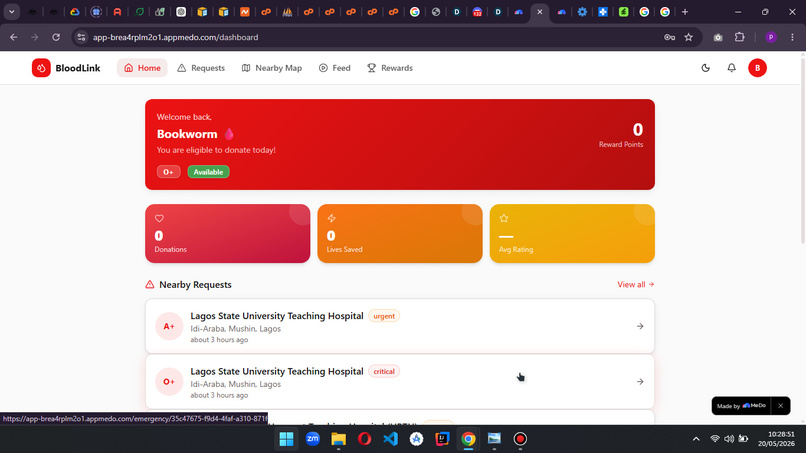Click the critical tag
The height and width of the screenshot is (453, 806).
(x=384, y=371)
